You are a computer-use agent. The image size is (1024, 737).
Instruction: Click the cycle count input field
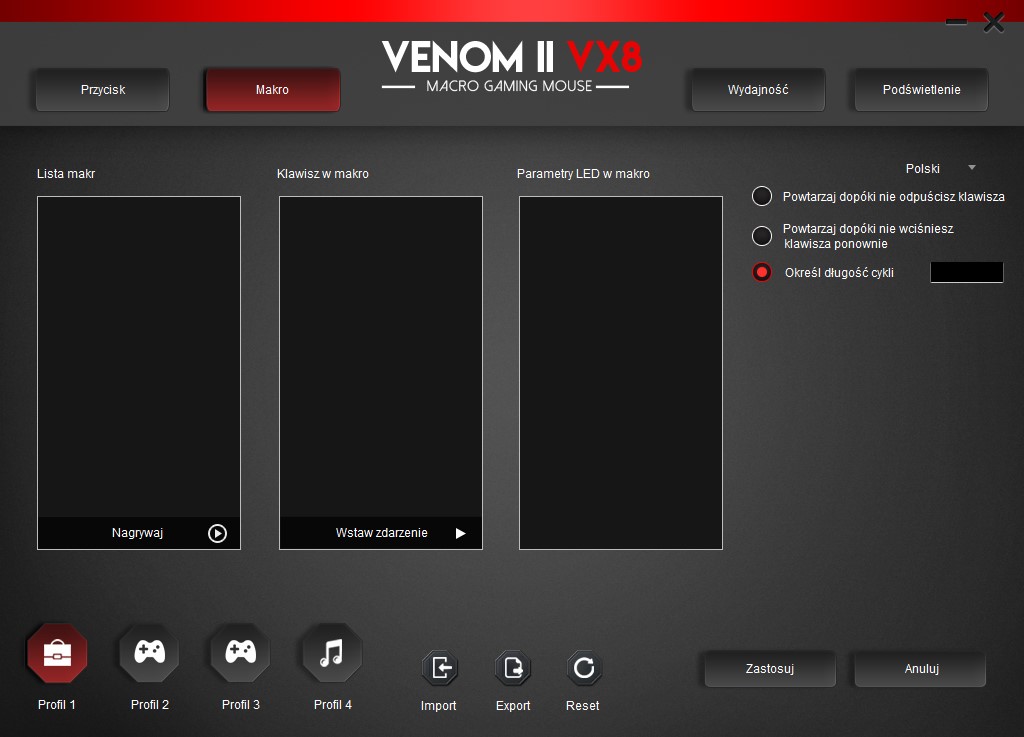point(967,272)
